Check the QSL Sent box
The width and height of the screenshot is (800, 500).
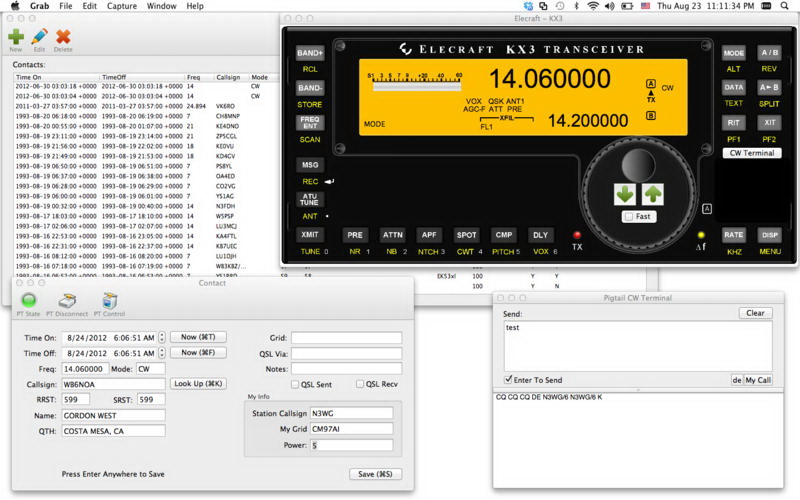click(295, 384)
